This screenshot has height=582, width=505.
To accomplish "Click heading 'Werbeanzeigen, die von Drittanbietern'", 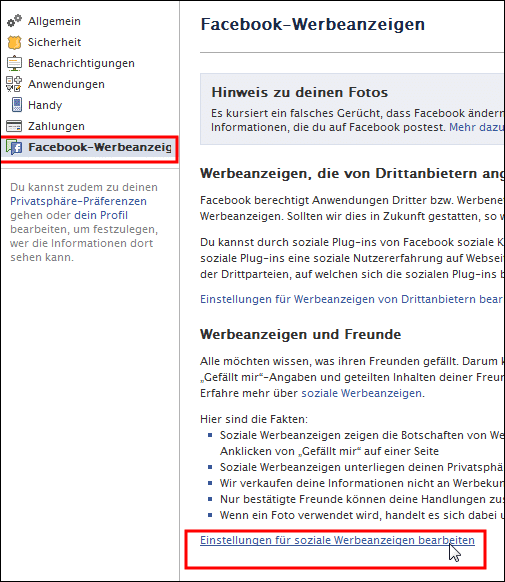I will point(352,174).
